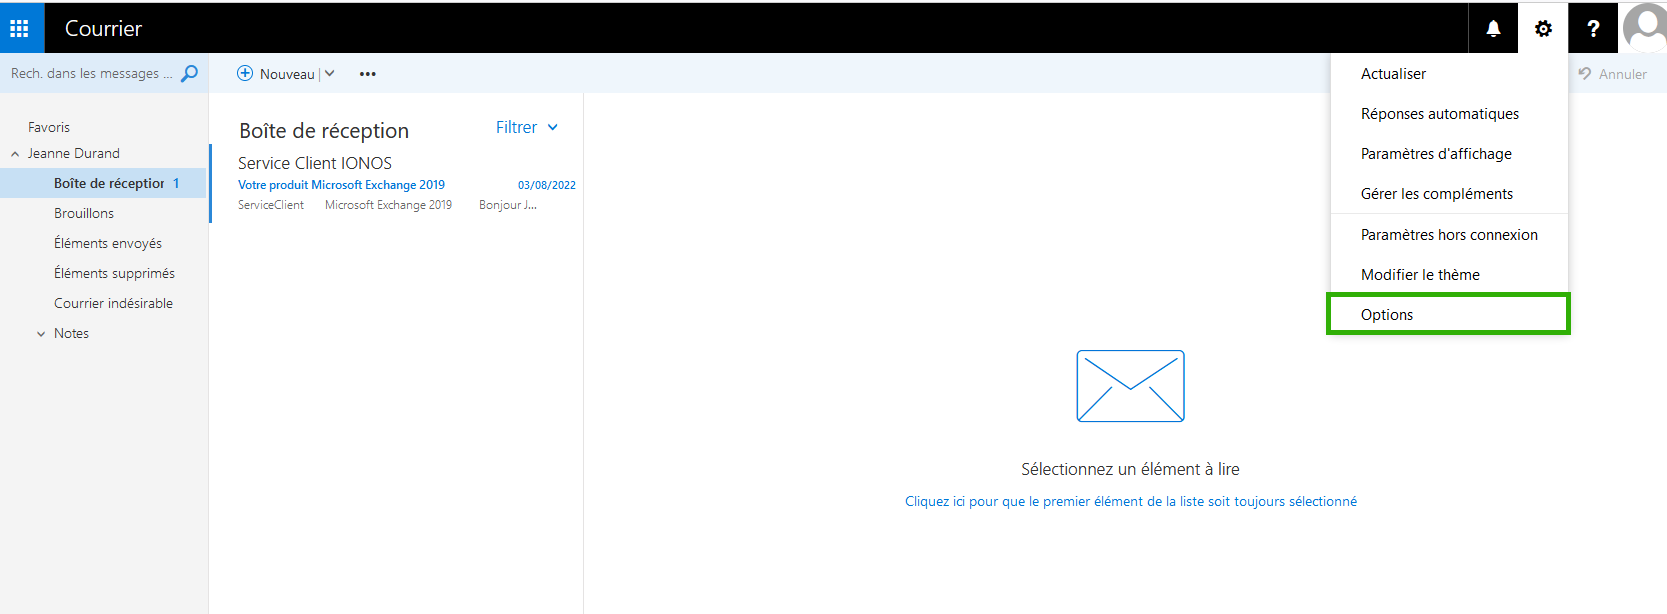Click the Annuler undo button
The width and height of the screenshot is (1667, 614).
click(1612, 74)
